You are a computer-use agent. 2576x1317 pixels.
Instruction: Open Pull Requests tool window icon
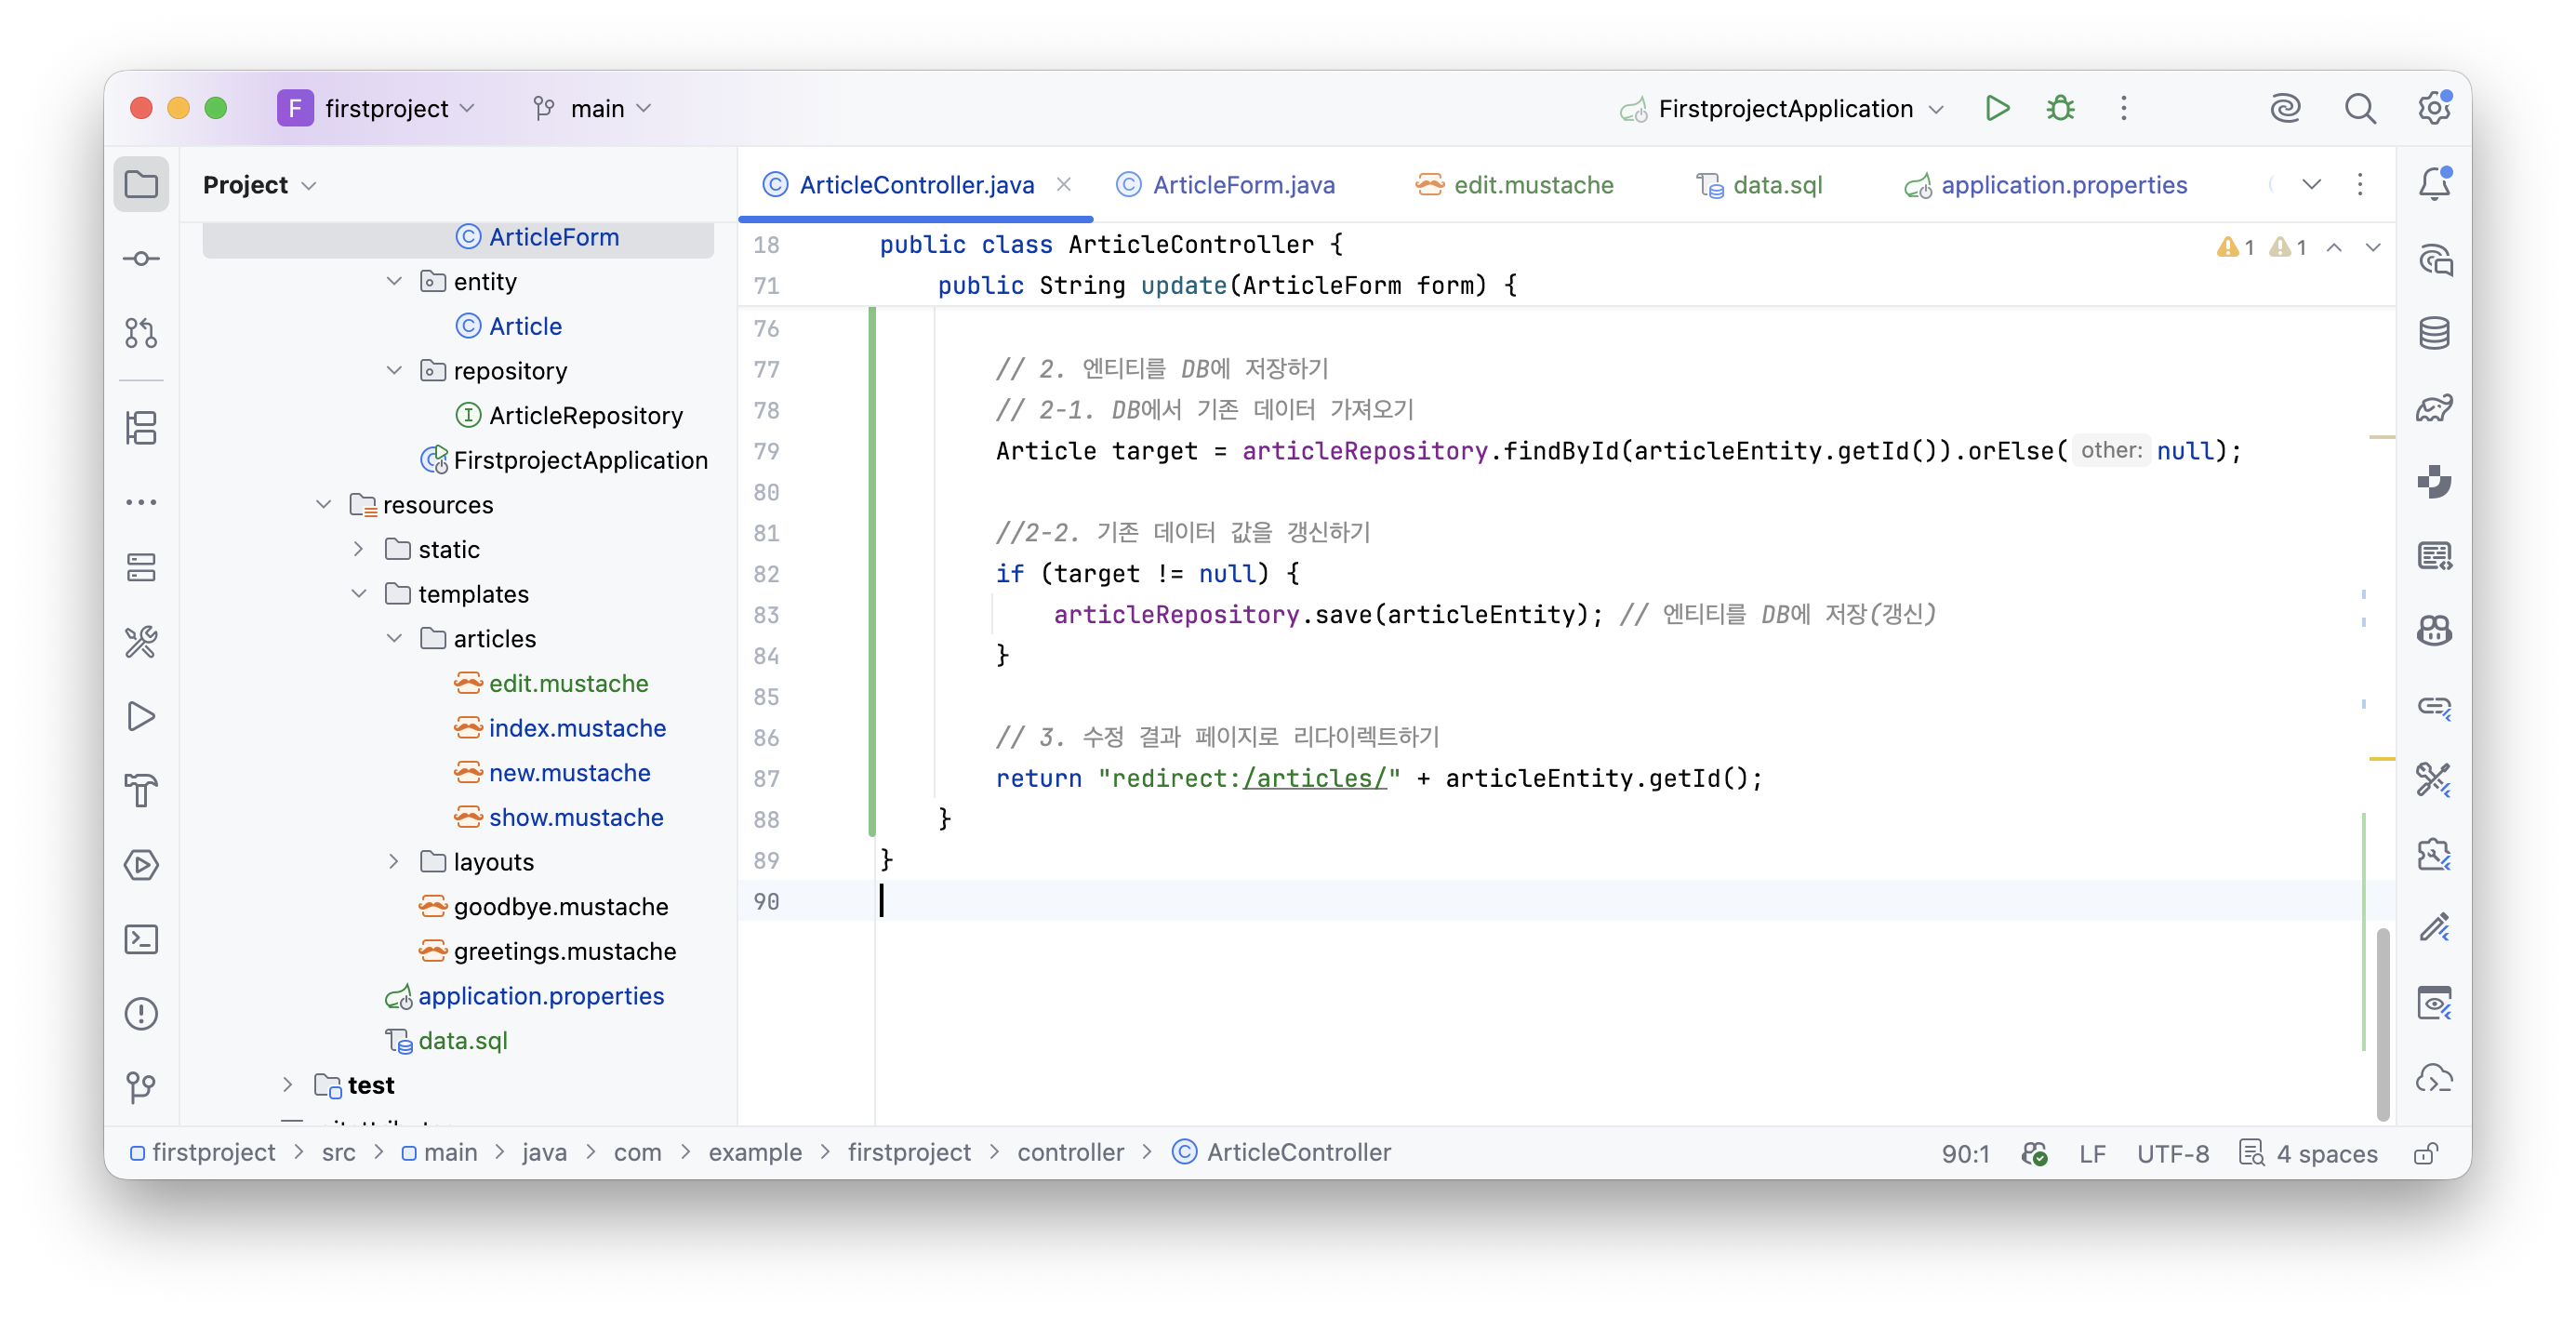(141, 333)
